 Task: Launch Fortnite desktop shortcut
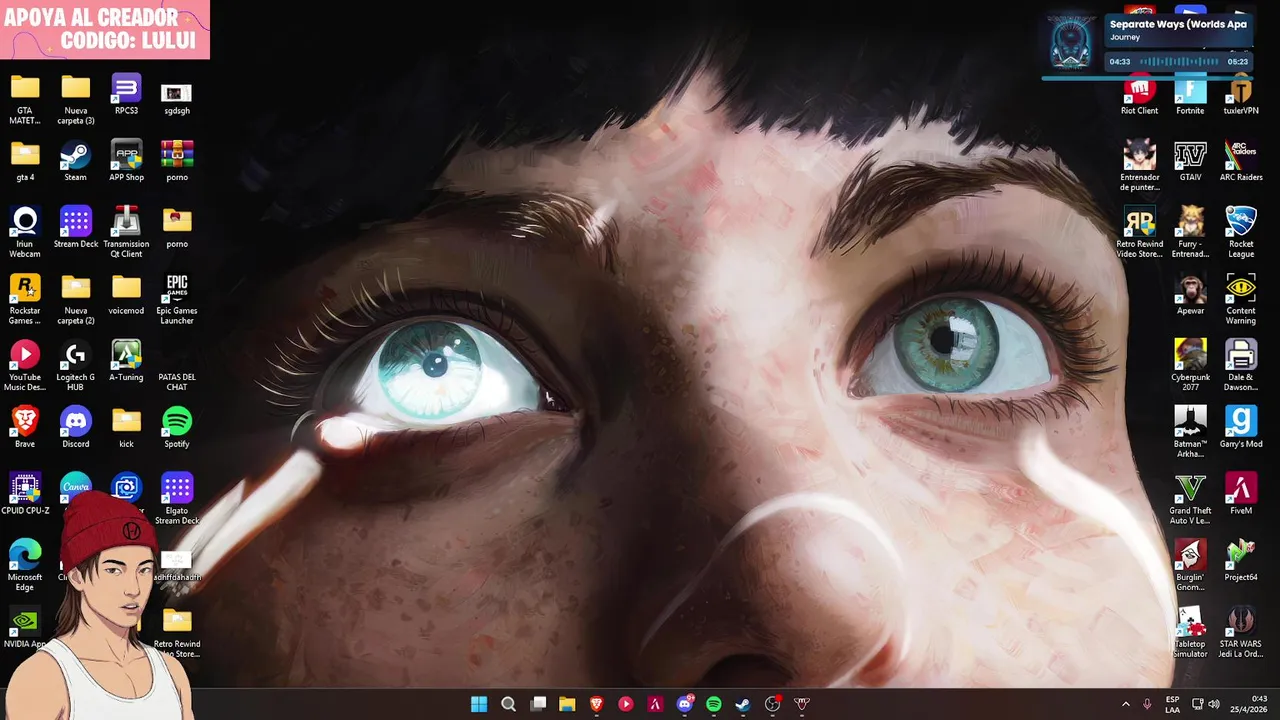[x=1190, y=95]
